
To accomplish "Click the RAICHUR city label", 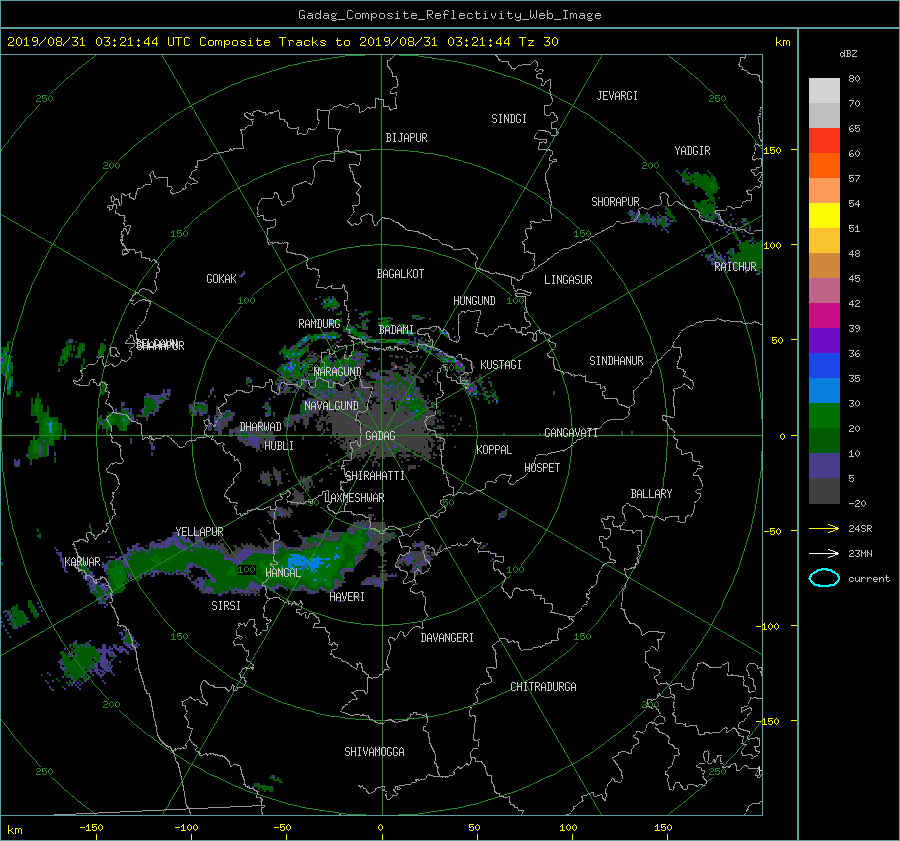I will (x=735, y=267).
